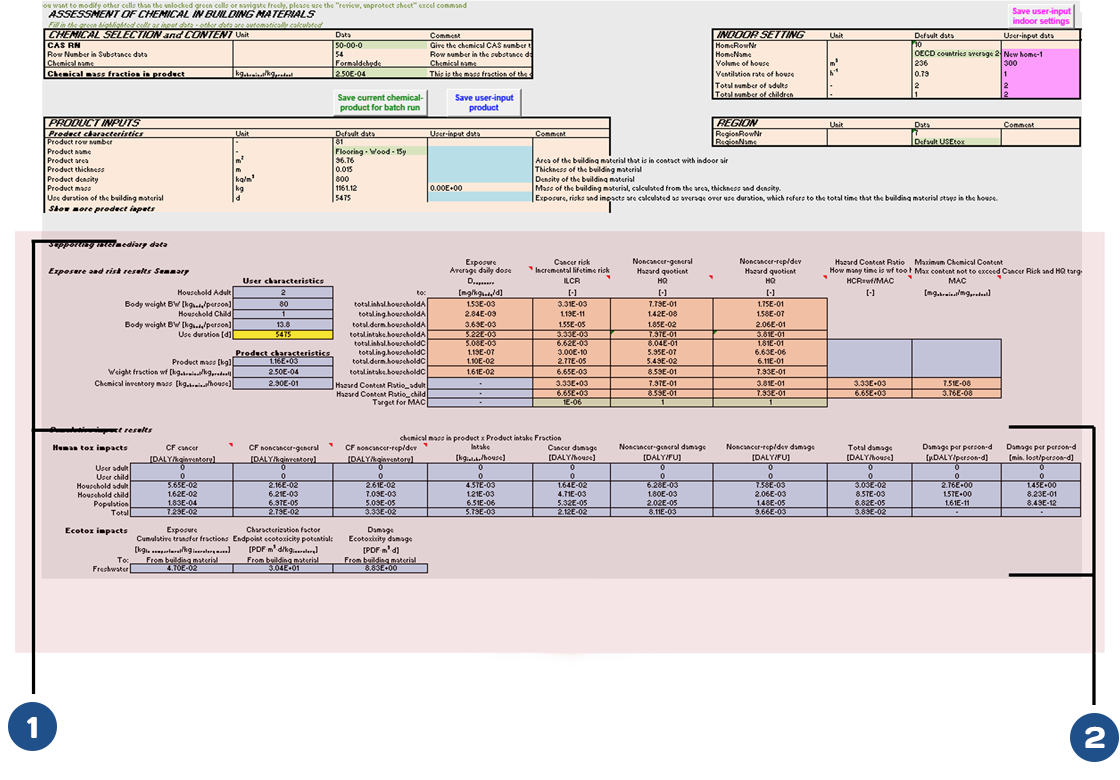Expand Show more product inputs

click(101, 208)
